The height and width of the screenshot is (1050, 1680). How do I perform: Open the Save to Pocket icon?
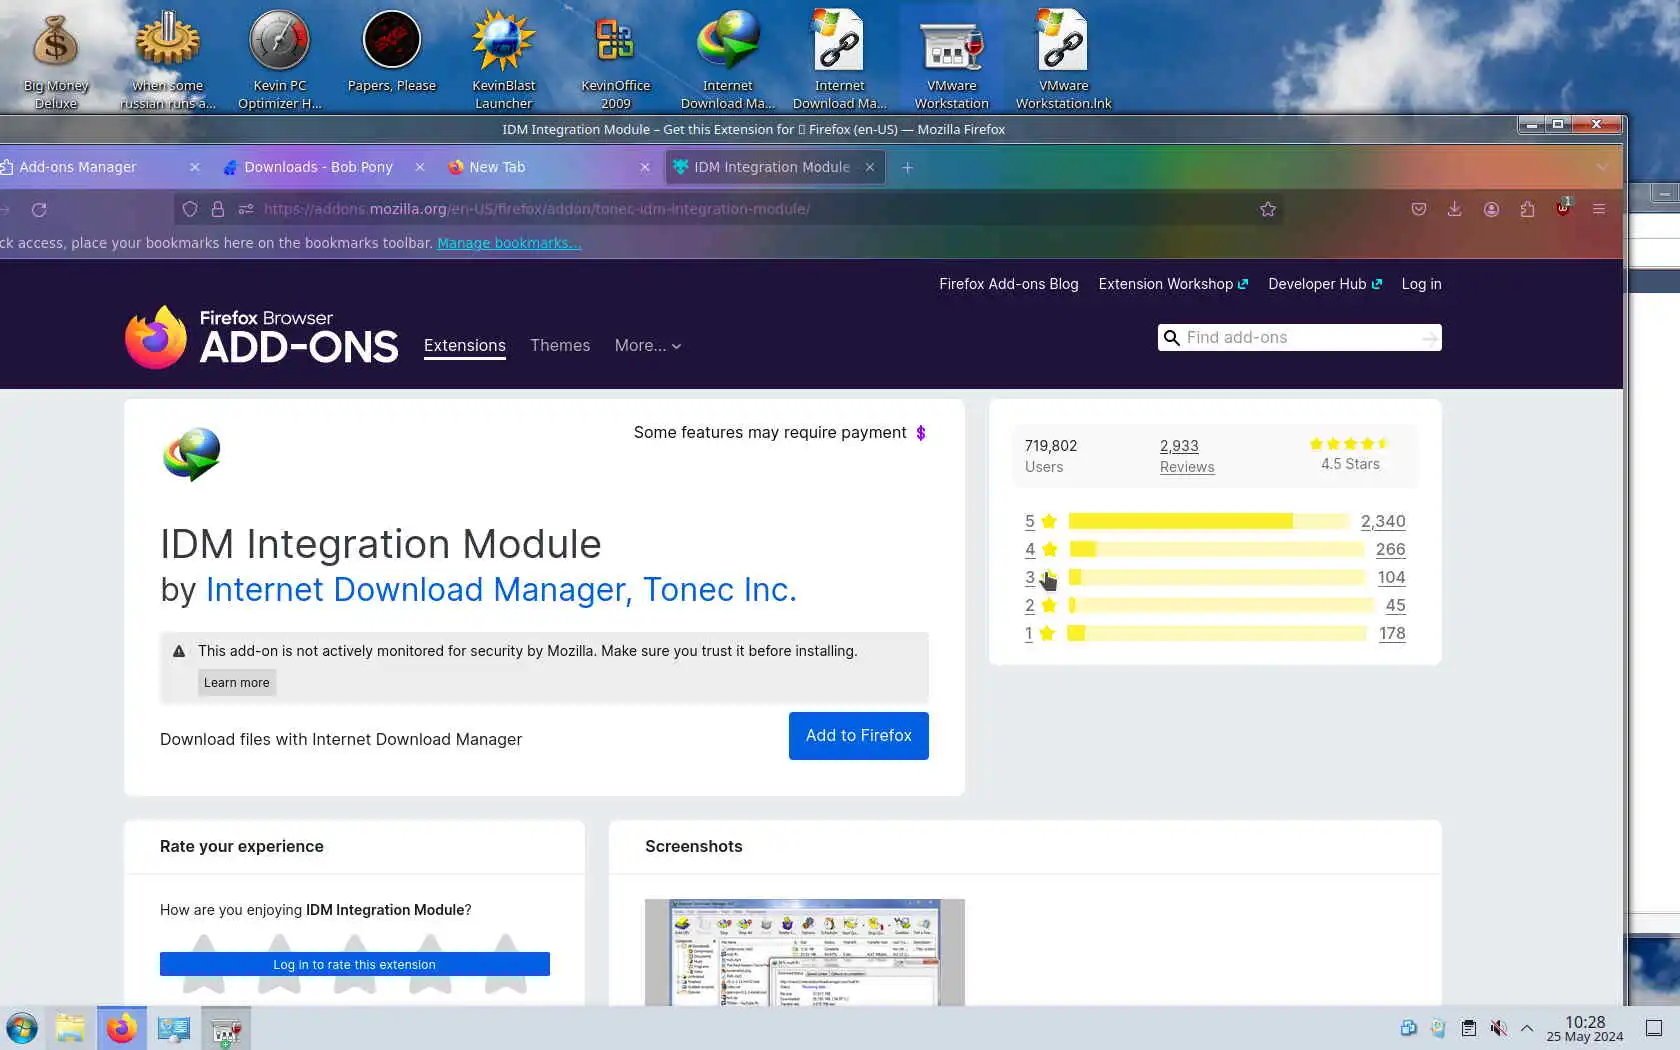click(x=1418, y=209)
